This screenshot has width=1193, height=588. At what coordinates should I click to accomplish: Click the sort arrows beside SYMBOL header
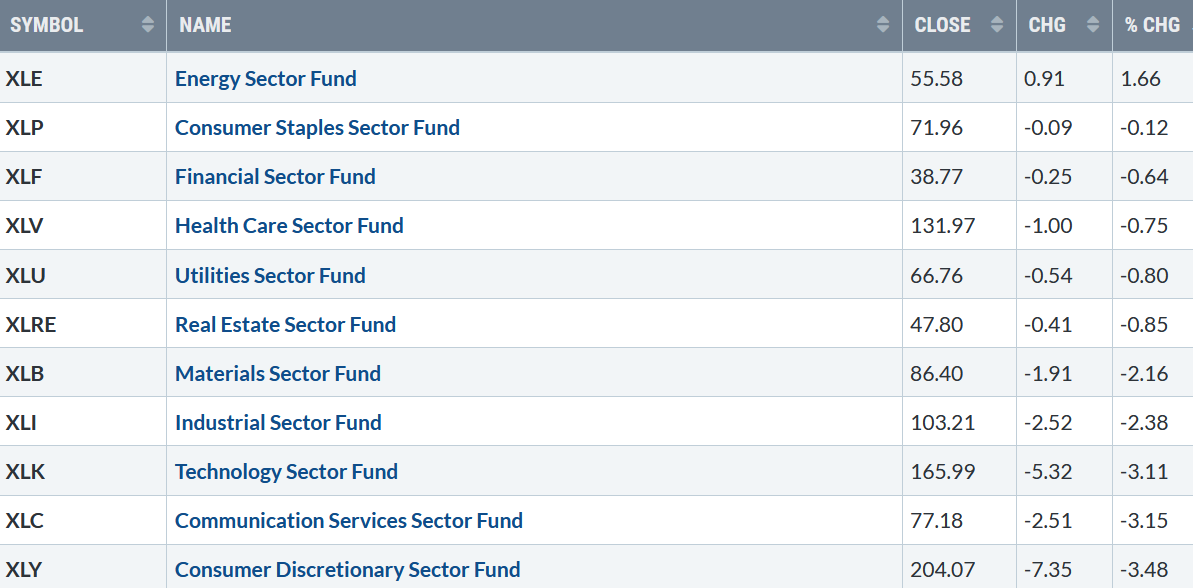tap(148, 25)
